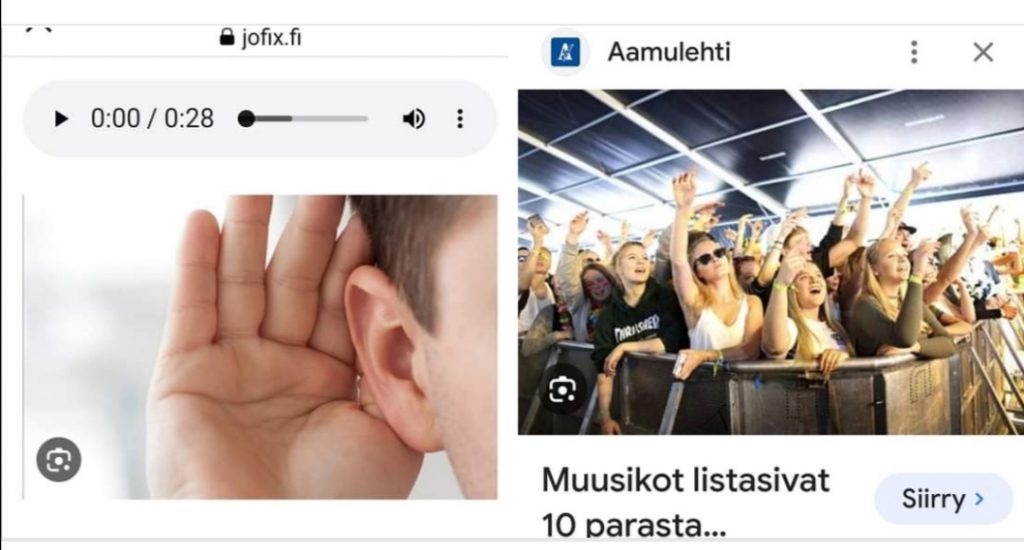Click the 0:00 / 0:28 time display
1024x550 pixels.
[152, 119]
